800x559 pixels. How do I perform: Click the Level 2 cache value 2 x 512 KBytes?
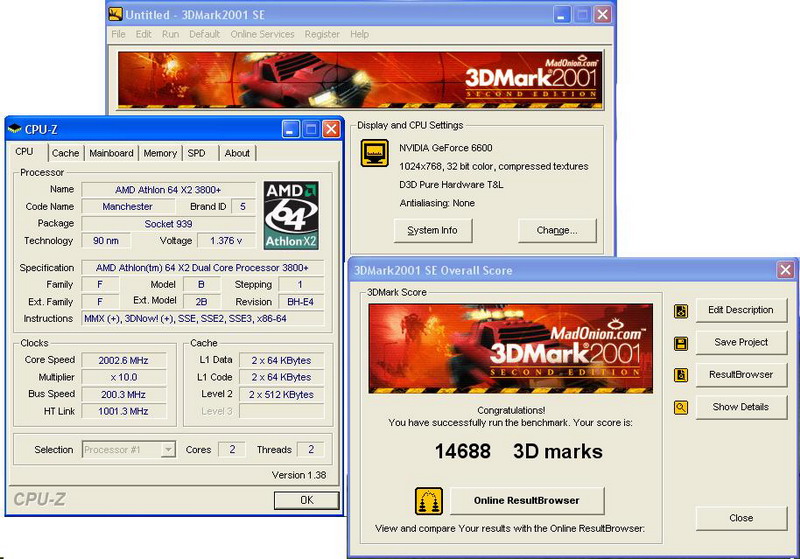[281, 395]
